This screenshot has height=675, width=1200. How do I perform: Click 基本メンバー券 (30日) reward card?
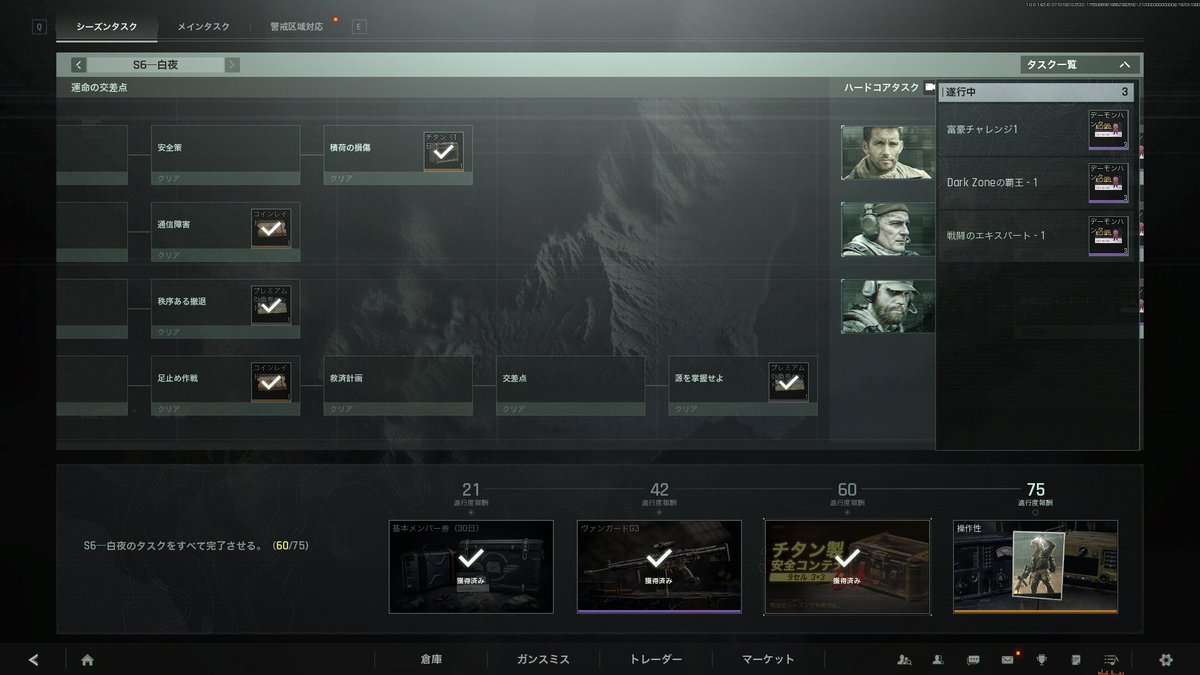(471, 566)
